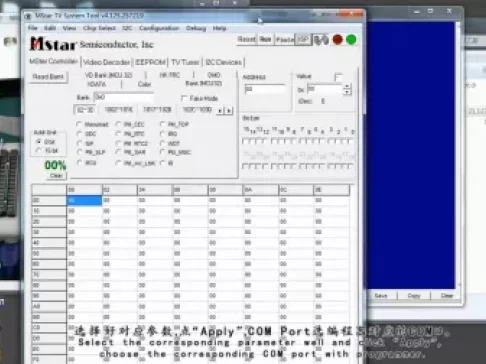Click the Clear button under percentage

coord(56,176)
